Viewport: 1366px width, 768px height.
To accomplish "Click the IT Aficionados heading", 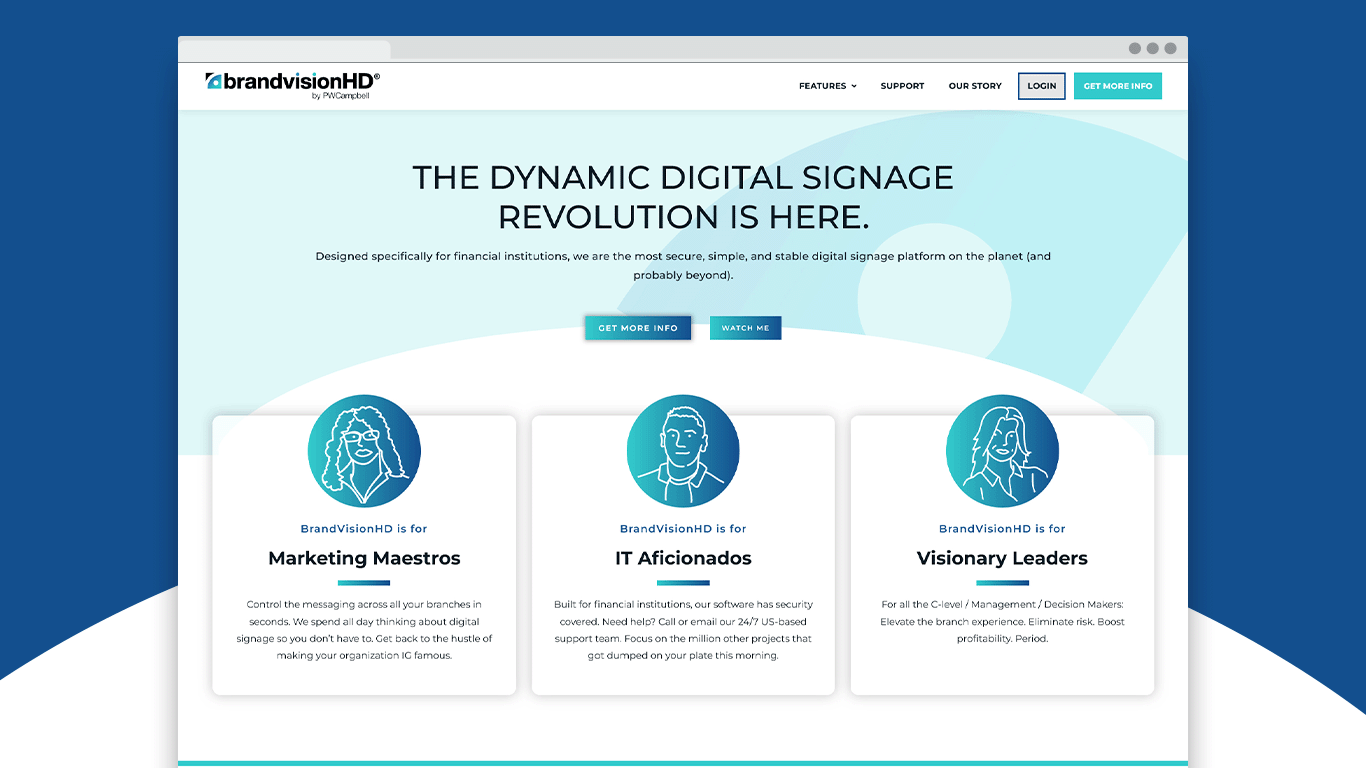I will (x=683, y=558).
